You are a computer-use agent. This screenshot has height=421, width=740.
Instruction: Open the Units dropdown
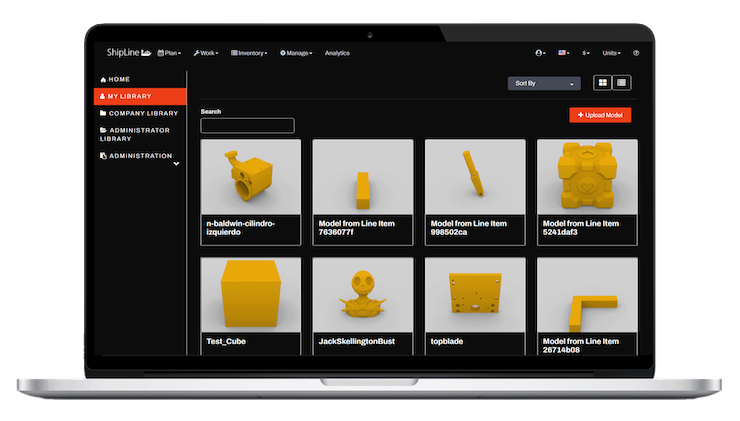tap(611, 53)
